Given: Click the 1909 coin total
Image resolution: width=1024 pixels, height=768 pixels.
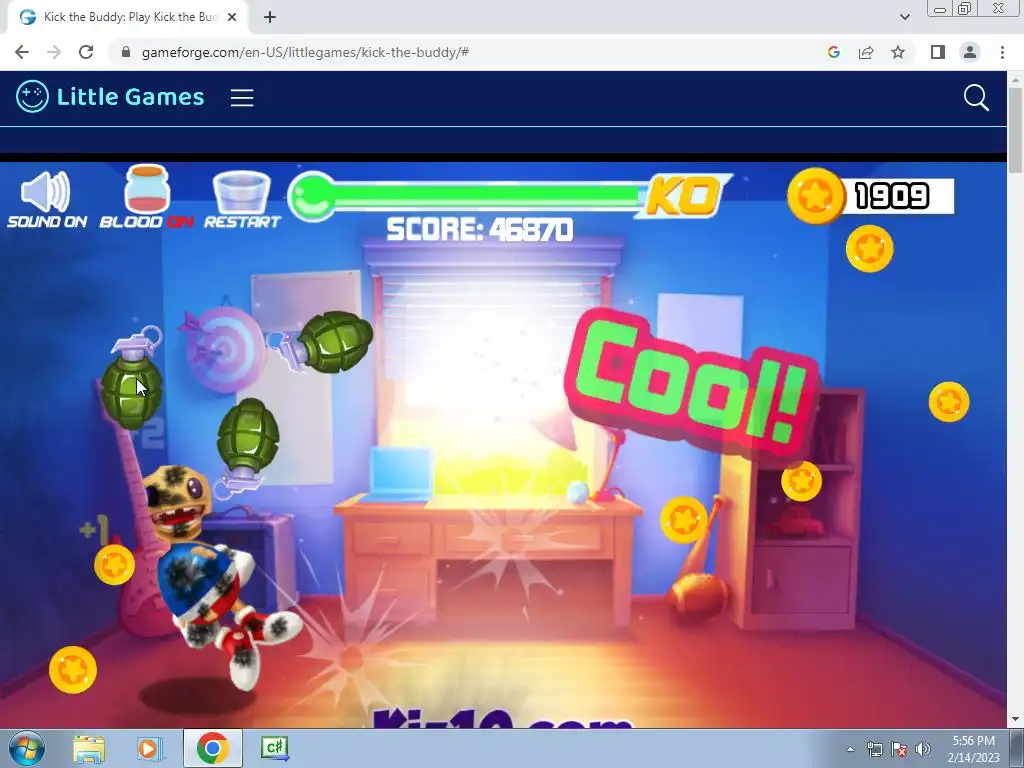Looking at the screenshot, I should pyautogui.click(x=892, y=196).
